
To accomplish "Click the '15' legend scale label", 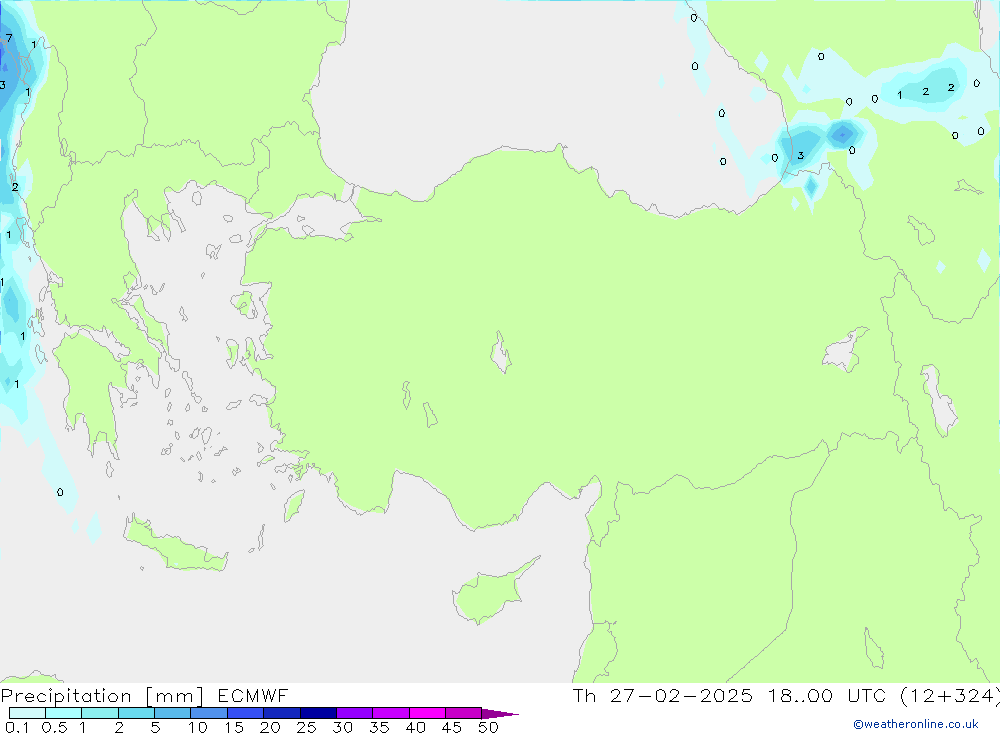I will [234, 727].
